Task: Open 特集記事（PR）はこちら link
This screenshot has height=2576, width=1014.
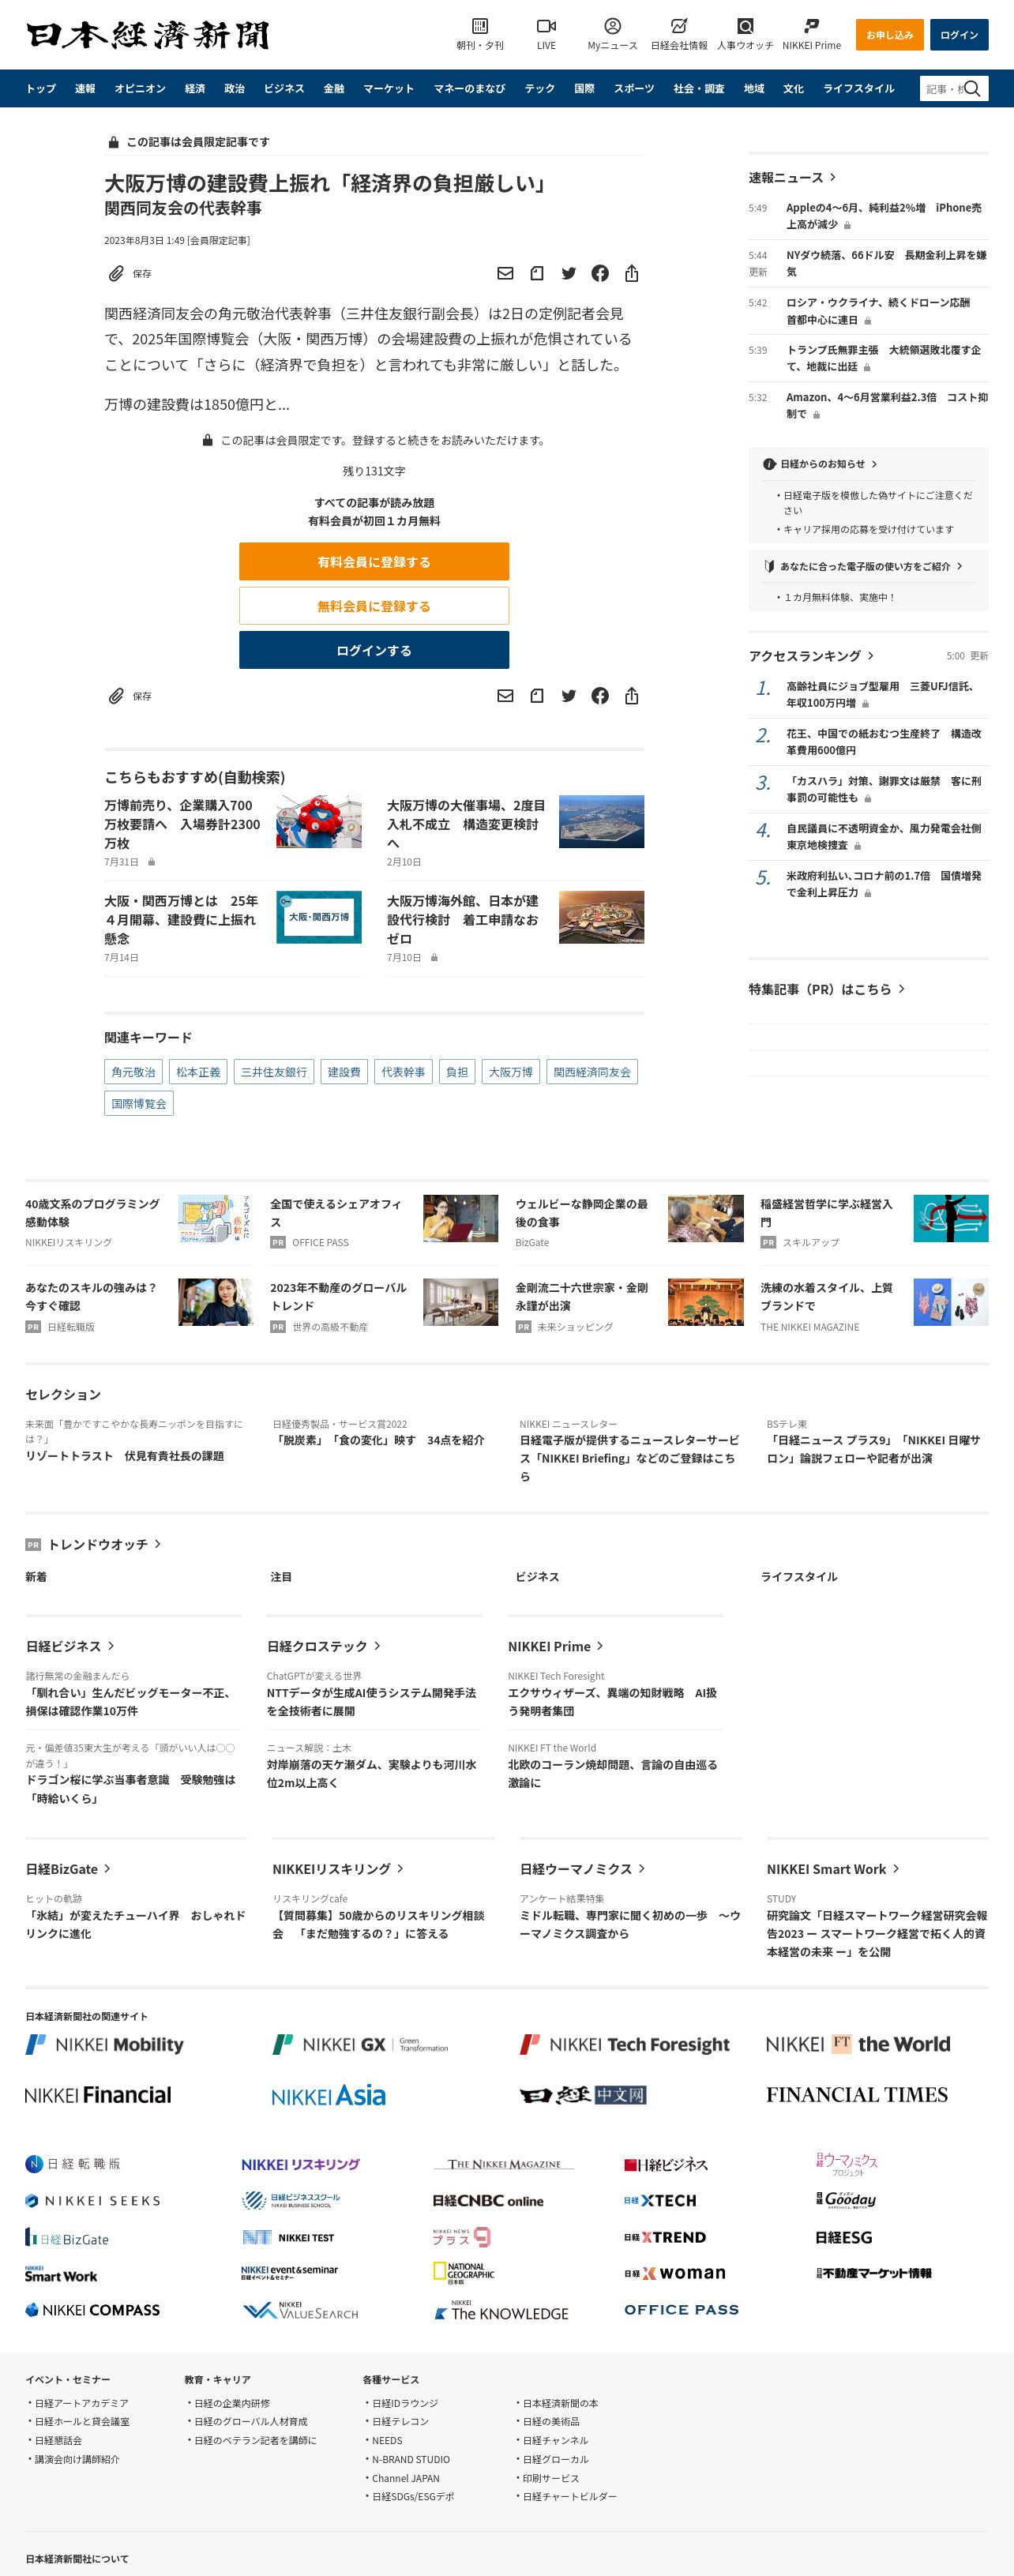Action: pyautogui.click(x=826, y=989)
